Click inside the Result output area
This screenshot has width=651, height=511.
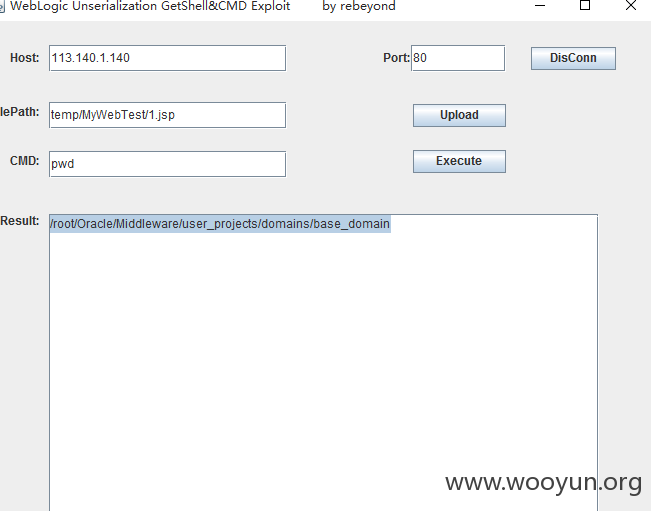[323, 363]
